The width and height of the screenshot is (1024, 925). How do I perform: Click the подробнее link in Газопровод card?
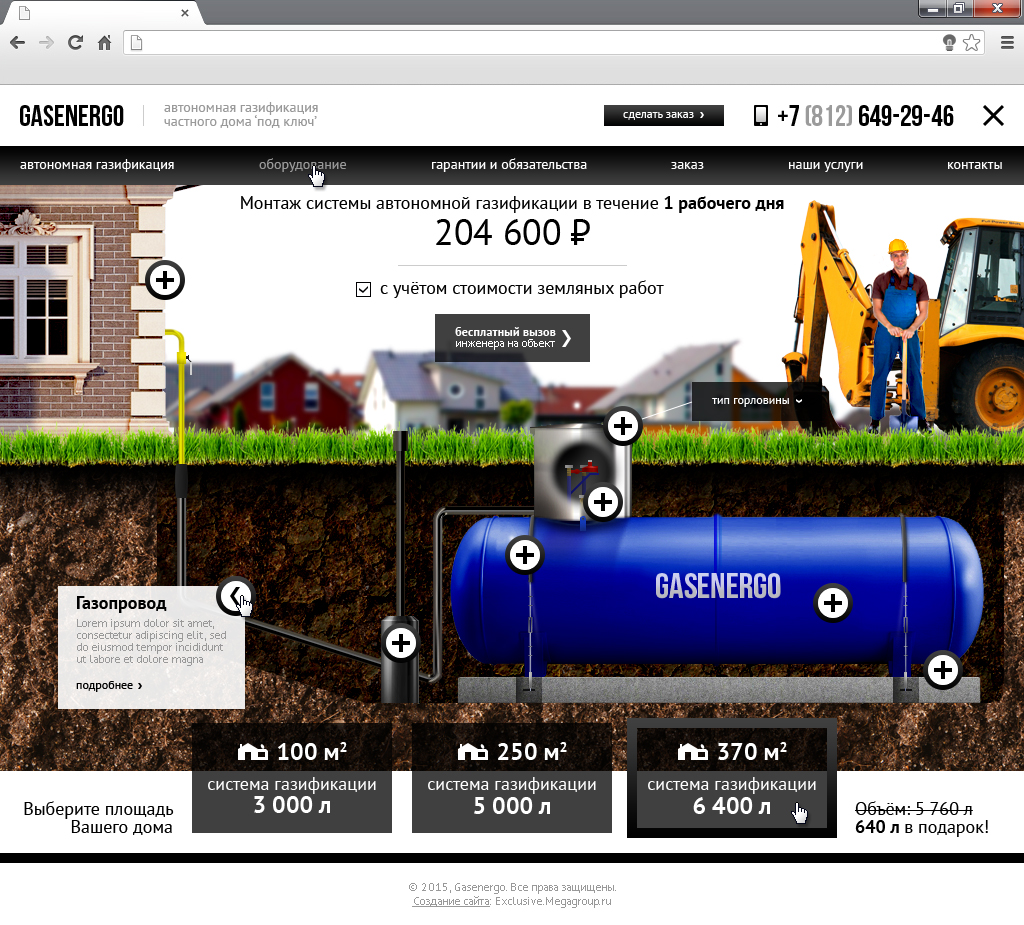108,686
